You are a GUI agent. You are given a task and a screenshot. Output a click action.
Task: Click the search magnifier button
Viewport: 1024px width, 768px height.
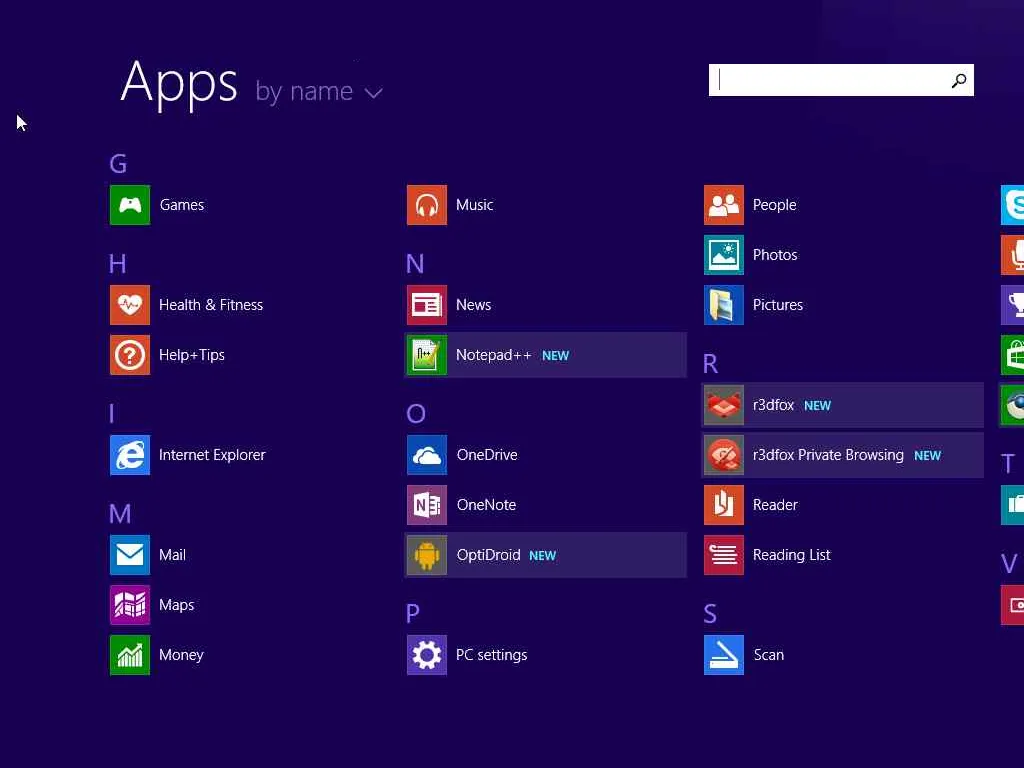pos(959,80)
